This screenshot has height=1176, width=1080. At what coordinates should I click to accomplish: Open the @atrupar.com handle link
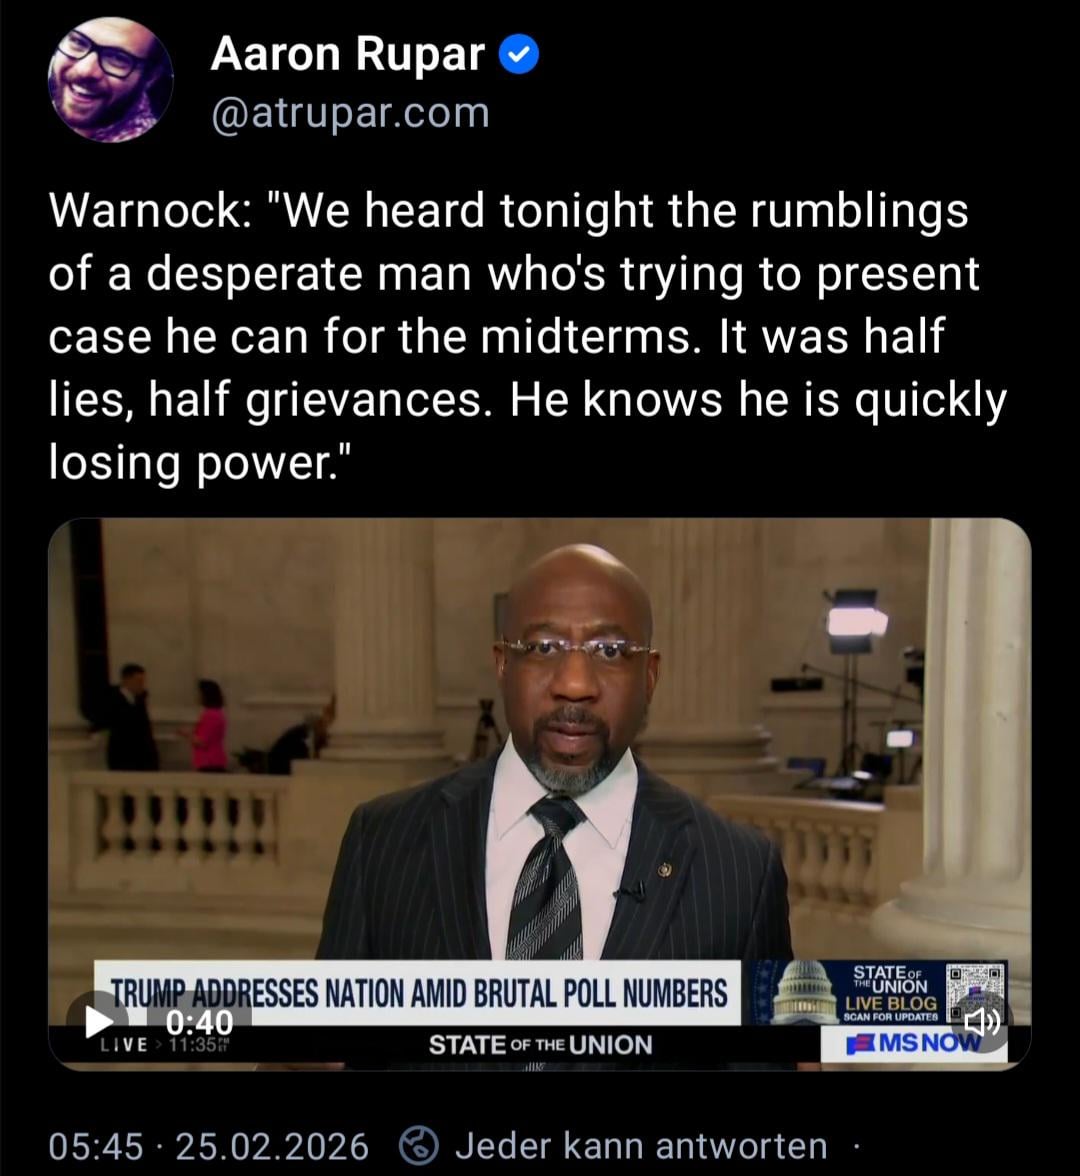click(350, 113)
